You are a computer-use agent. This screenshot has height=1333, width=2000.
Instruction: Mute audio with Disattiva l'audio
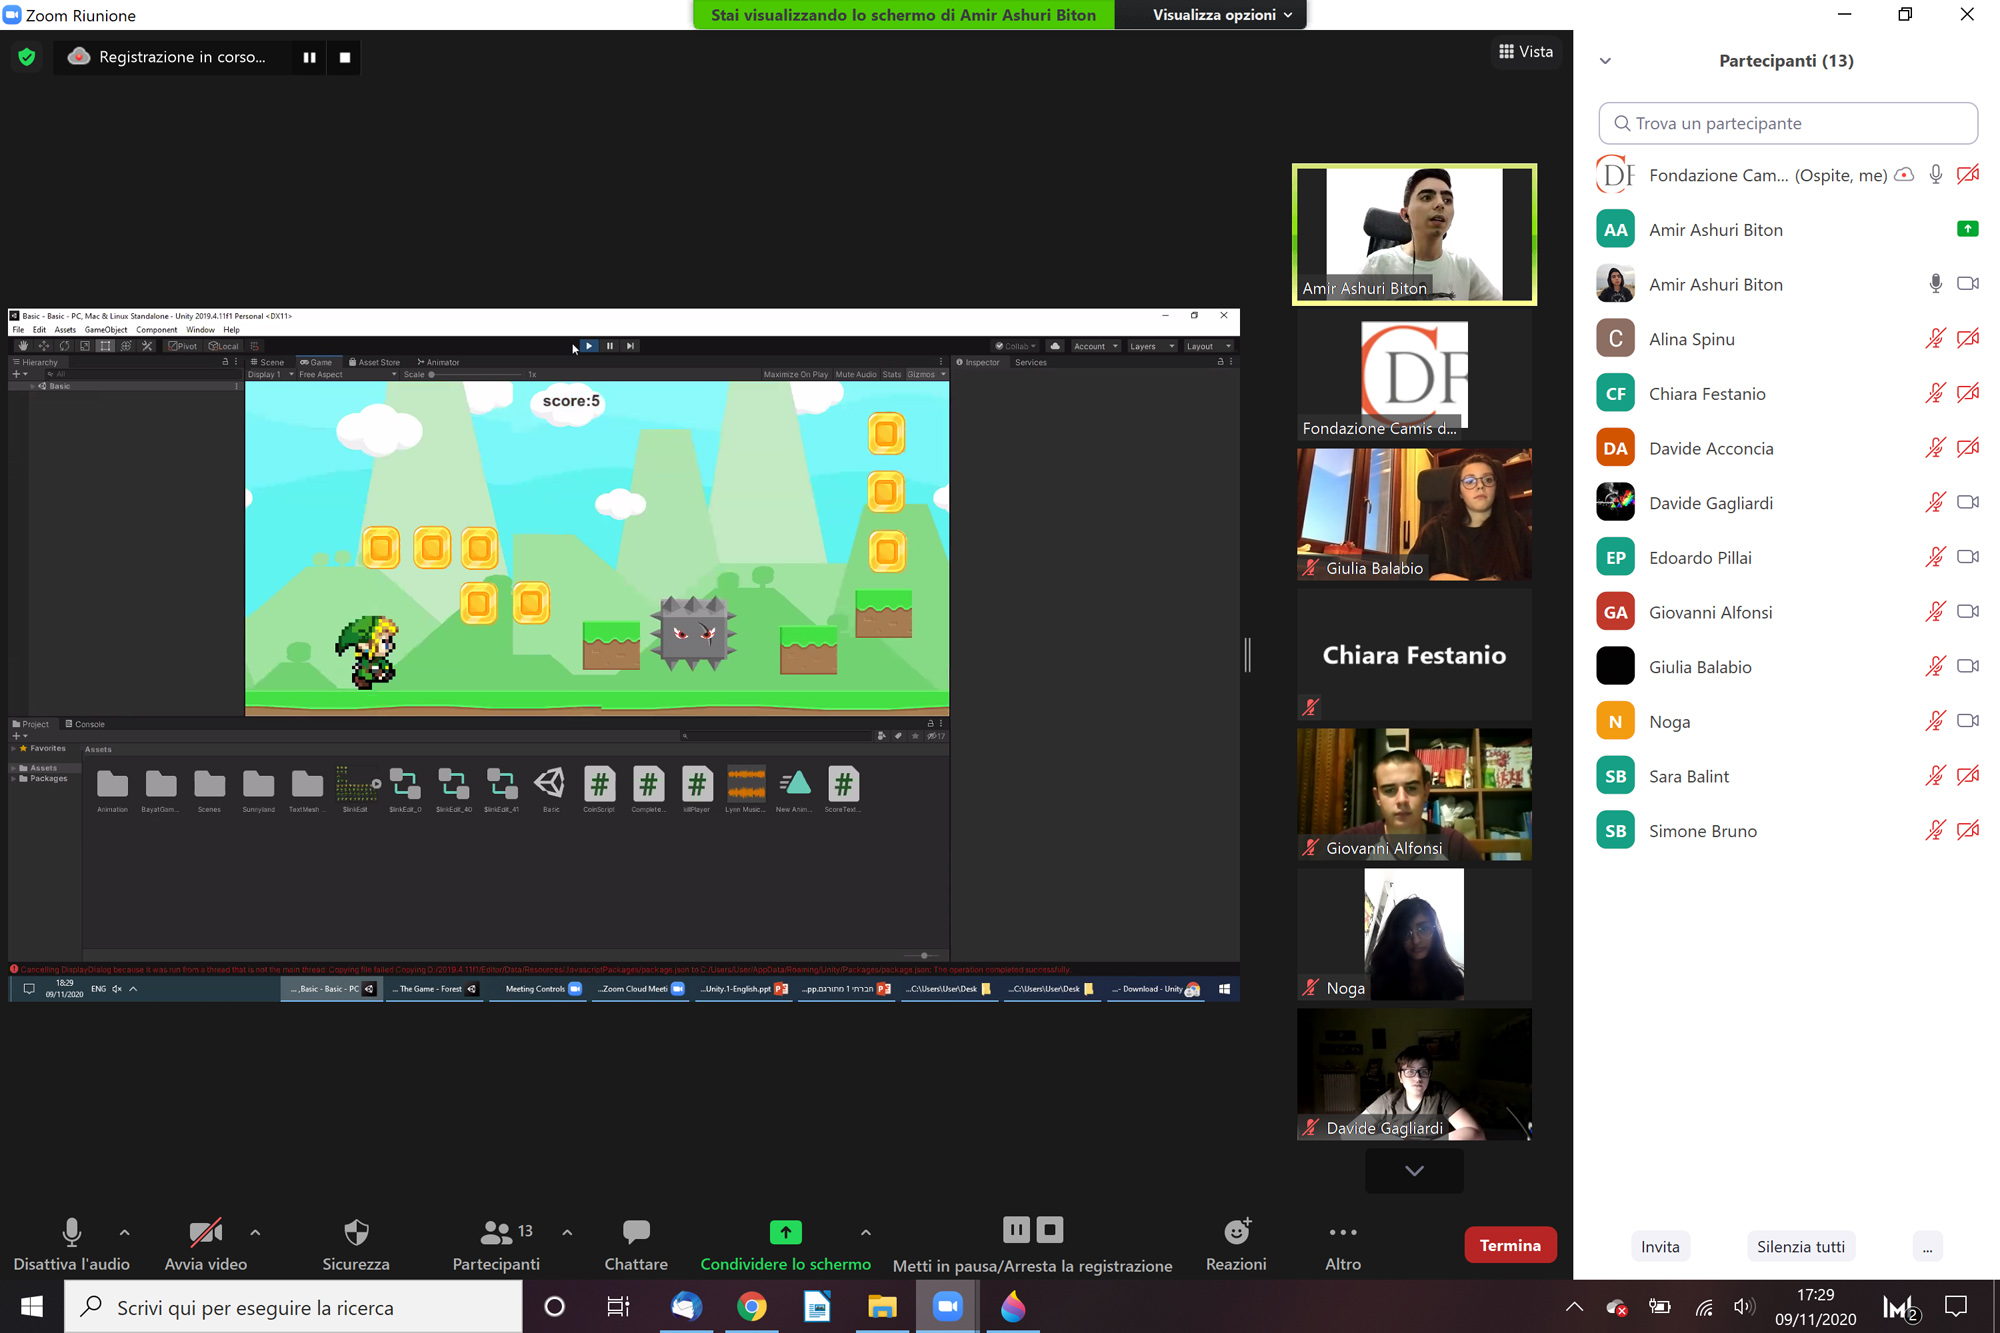71,1245
